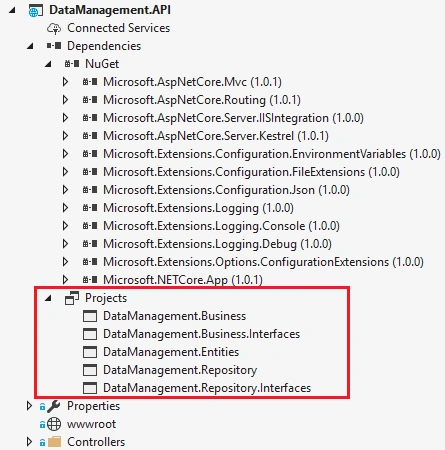
Task: Click the Controllers folder icon
Action: (54, 442)
